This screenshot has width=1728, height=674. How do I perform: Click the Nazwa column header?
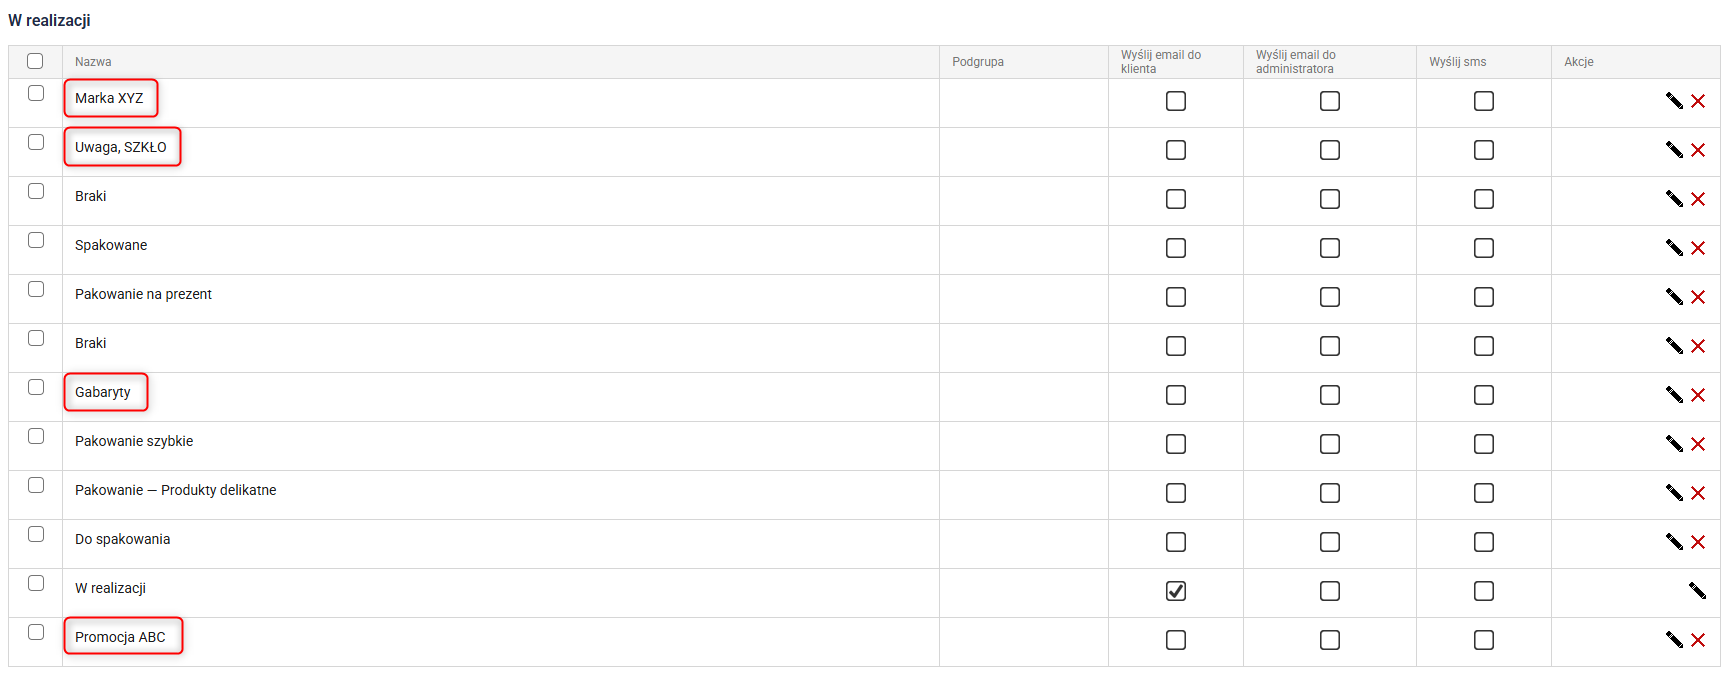pos(93,62)
